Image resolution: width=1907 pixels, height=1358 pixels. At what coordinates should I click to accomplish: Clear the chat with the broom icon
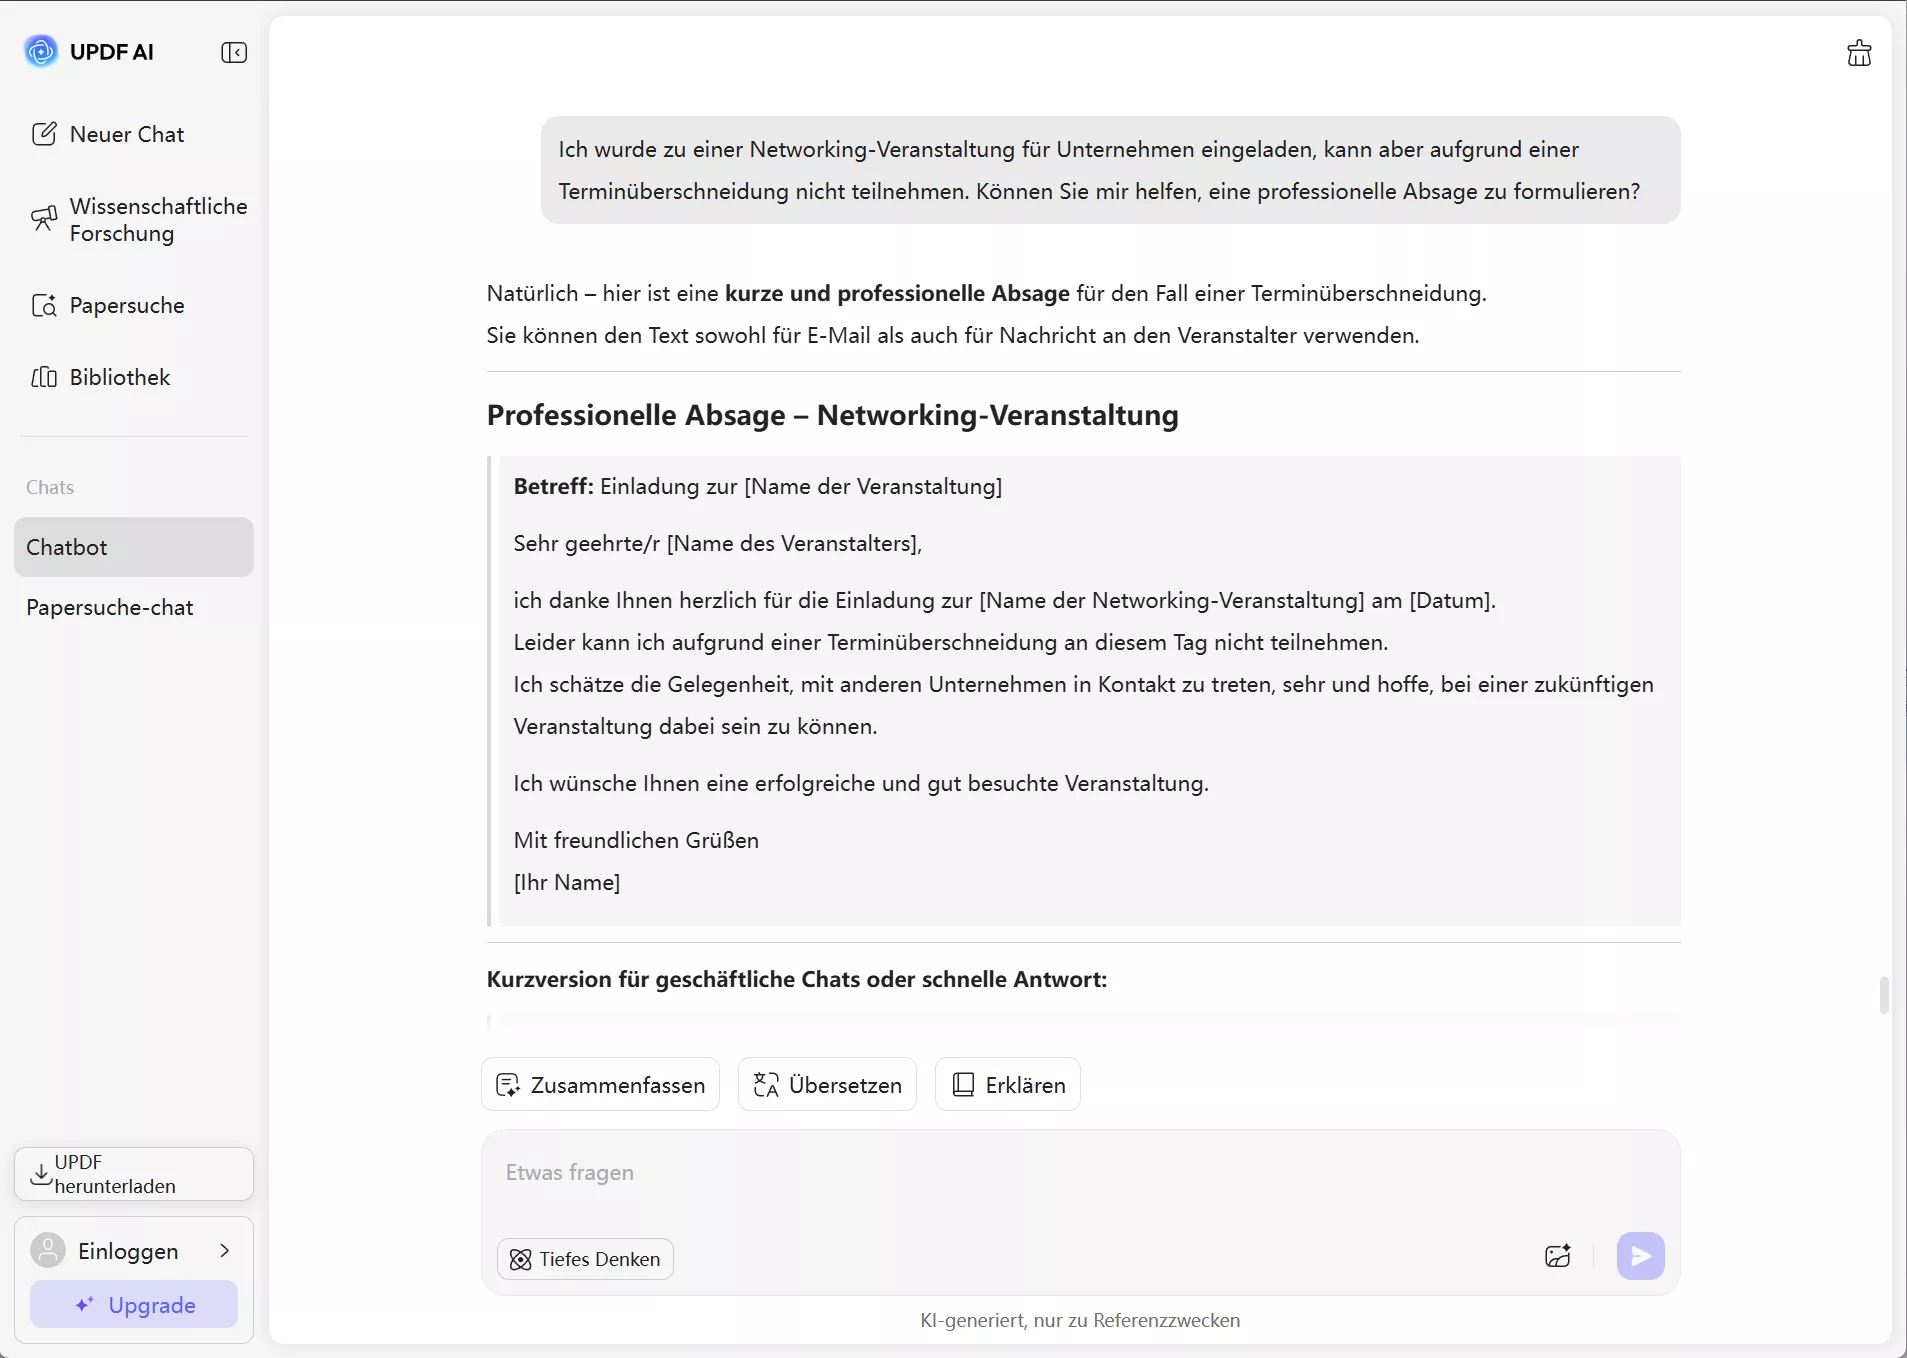click(x=1858, y=52)
